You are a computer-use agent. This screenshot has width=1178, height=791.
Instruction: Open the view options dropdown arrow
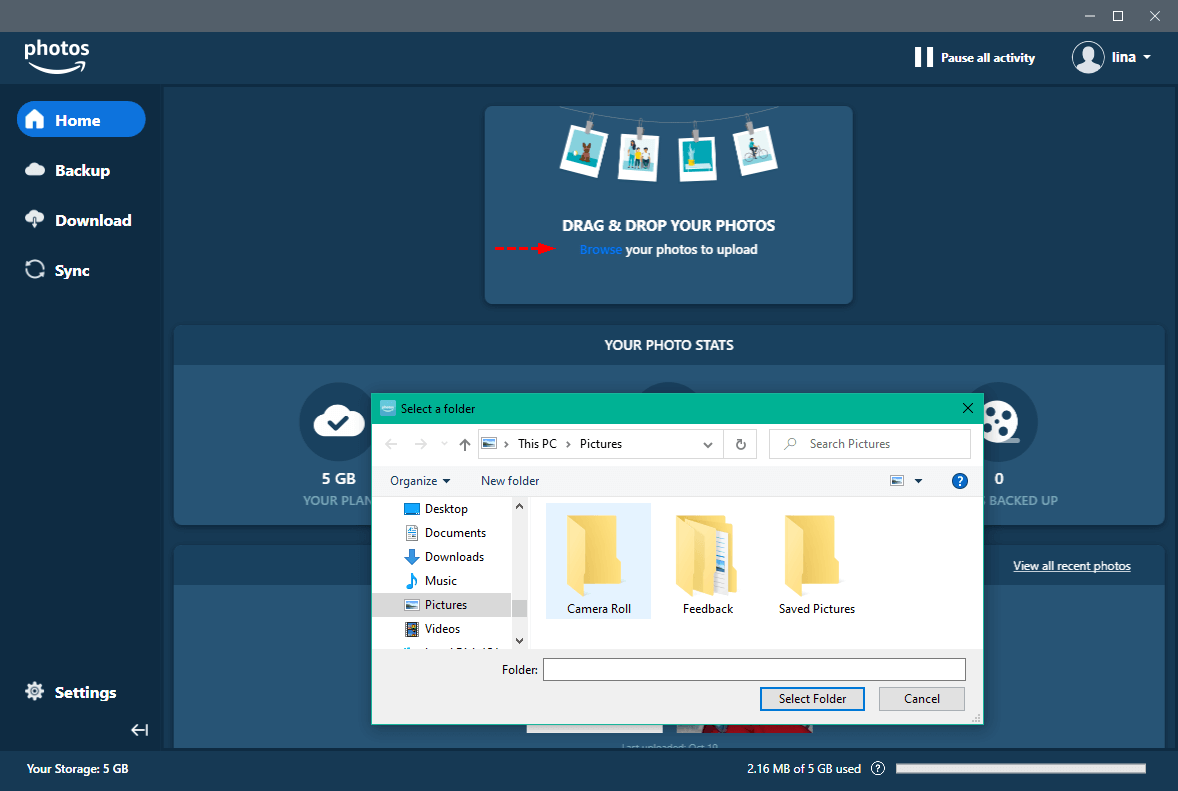[x=918, y=481]
